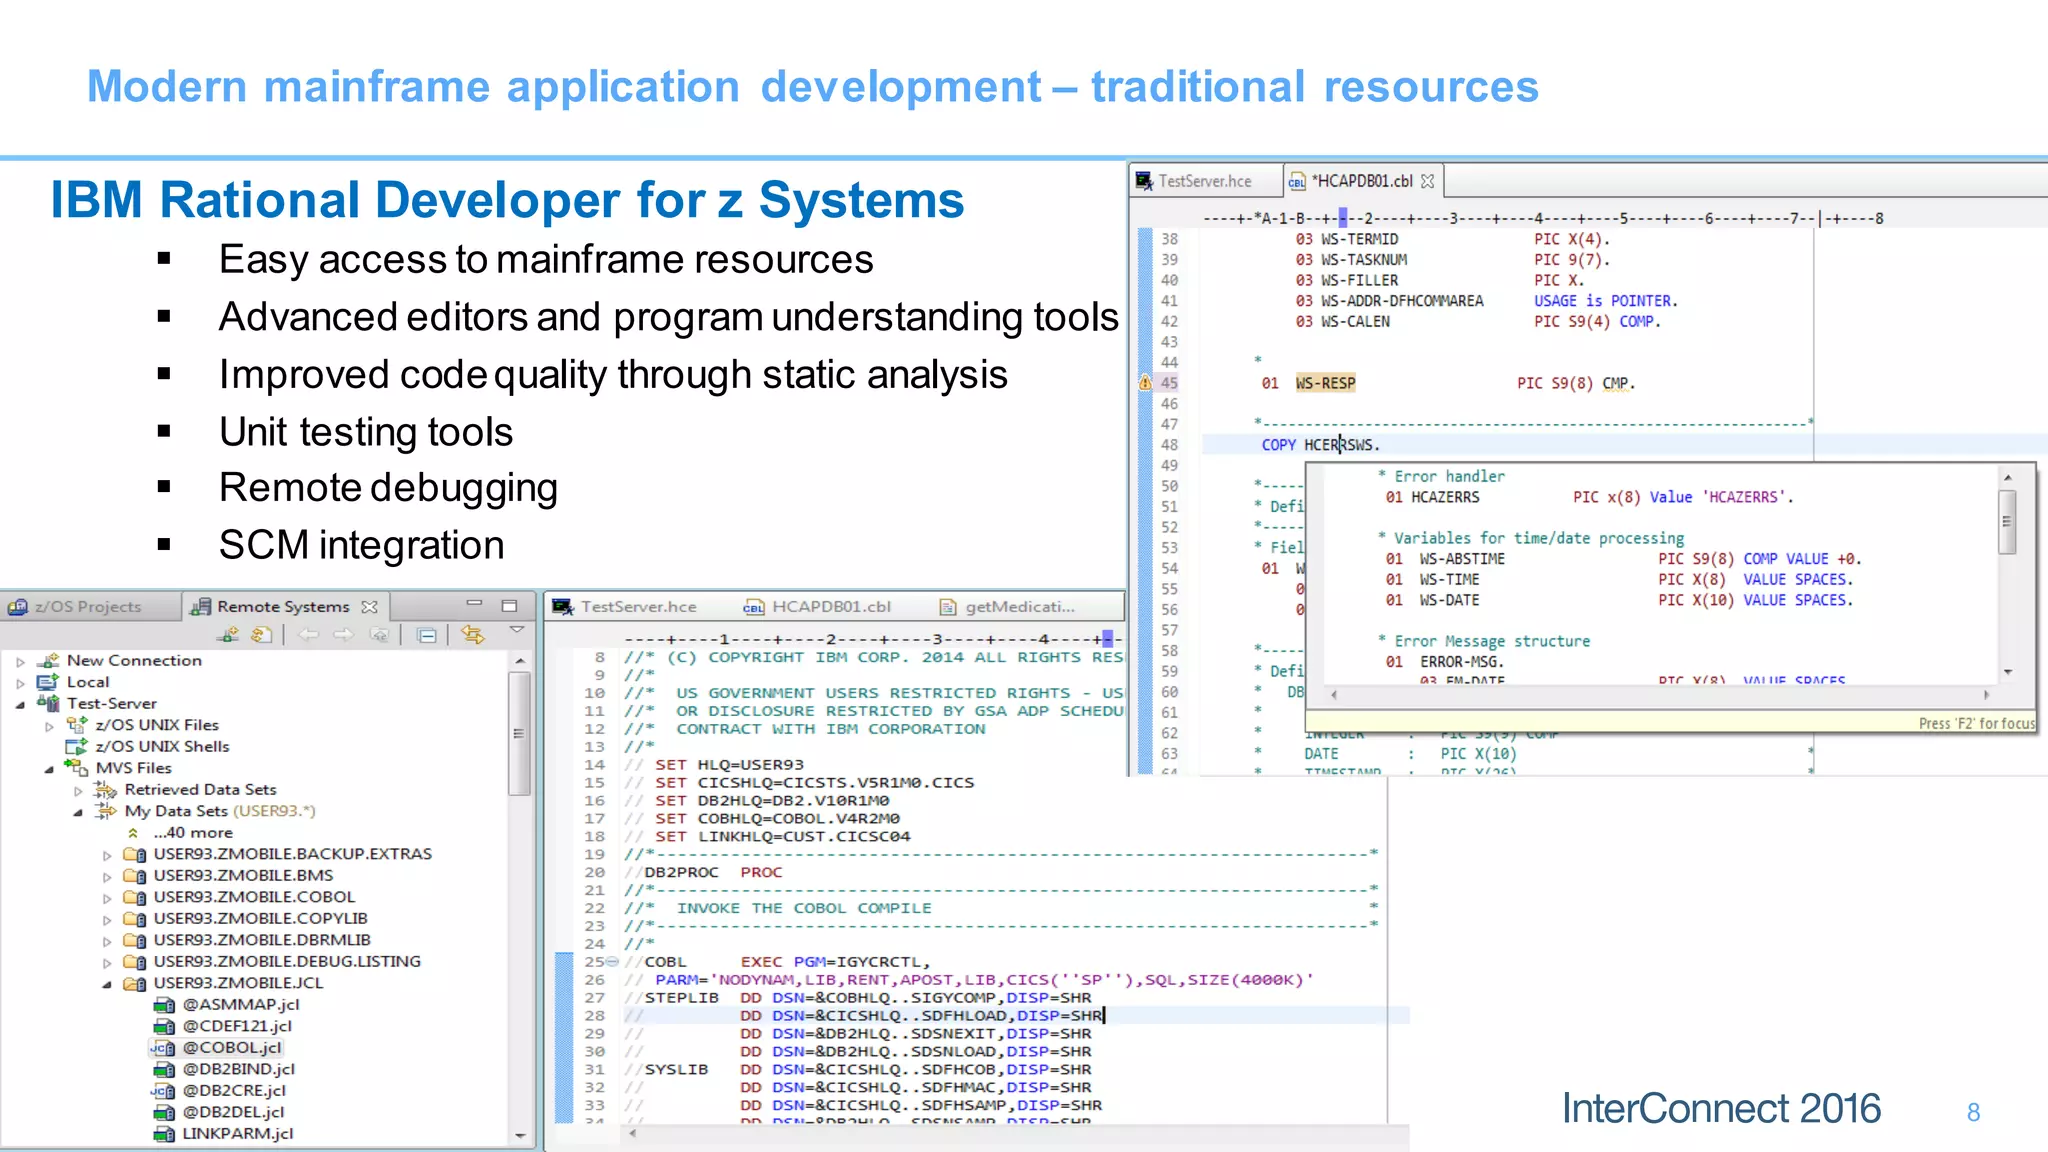
Task: Select the LINKPARM.jcl member
Action: click(x=238, y=1134)
